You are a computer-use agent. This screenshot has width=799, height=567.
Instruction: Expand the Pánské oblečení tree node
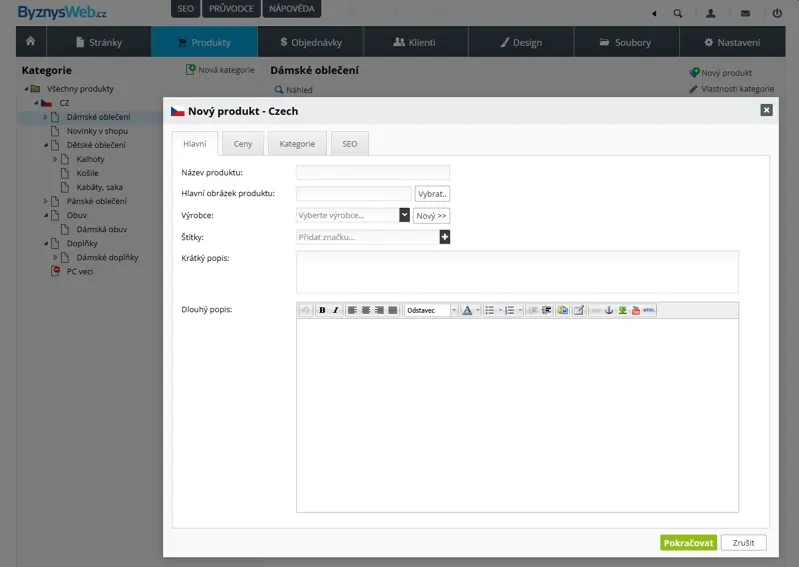coord(45,201)
